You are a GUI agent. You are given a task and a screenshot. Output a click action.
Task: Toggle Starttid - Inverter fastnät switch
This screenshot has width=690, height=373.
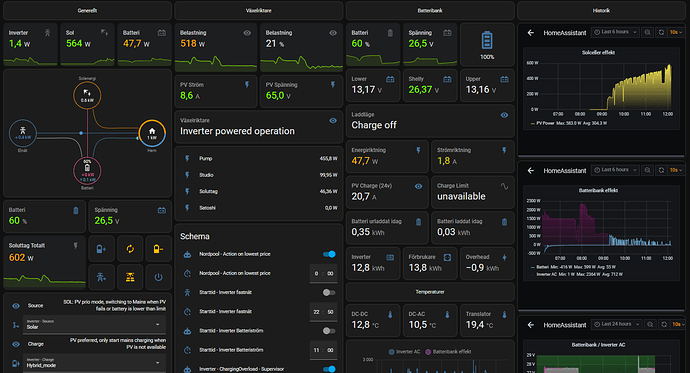click(329, 292)
